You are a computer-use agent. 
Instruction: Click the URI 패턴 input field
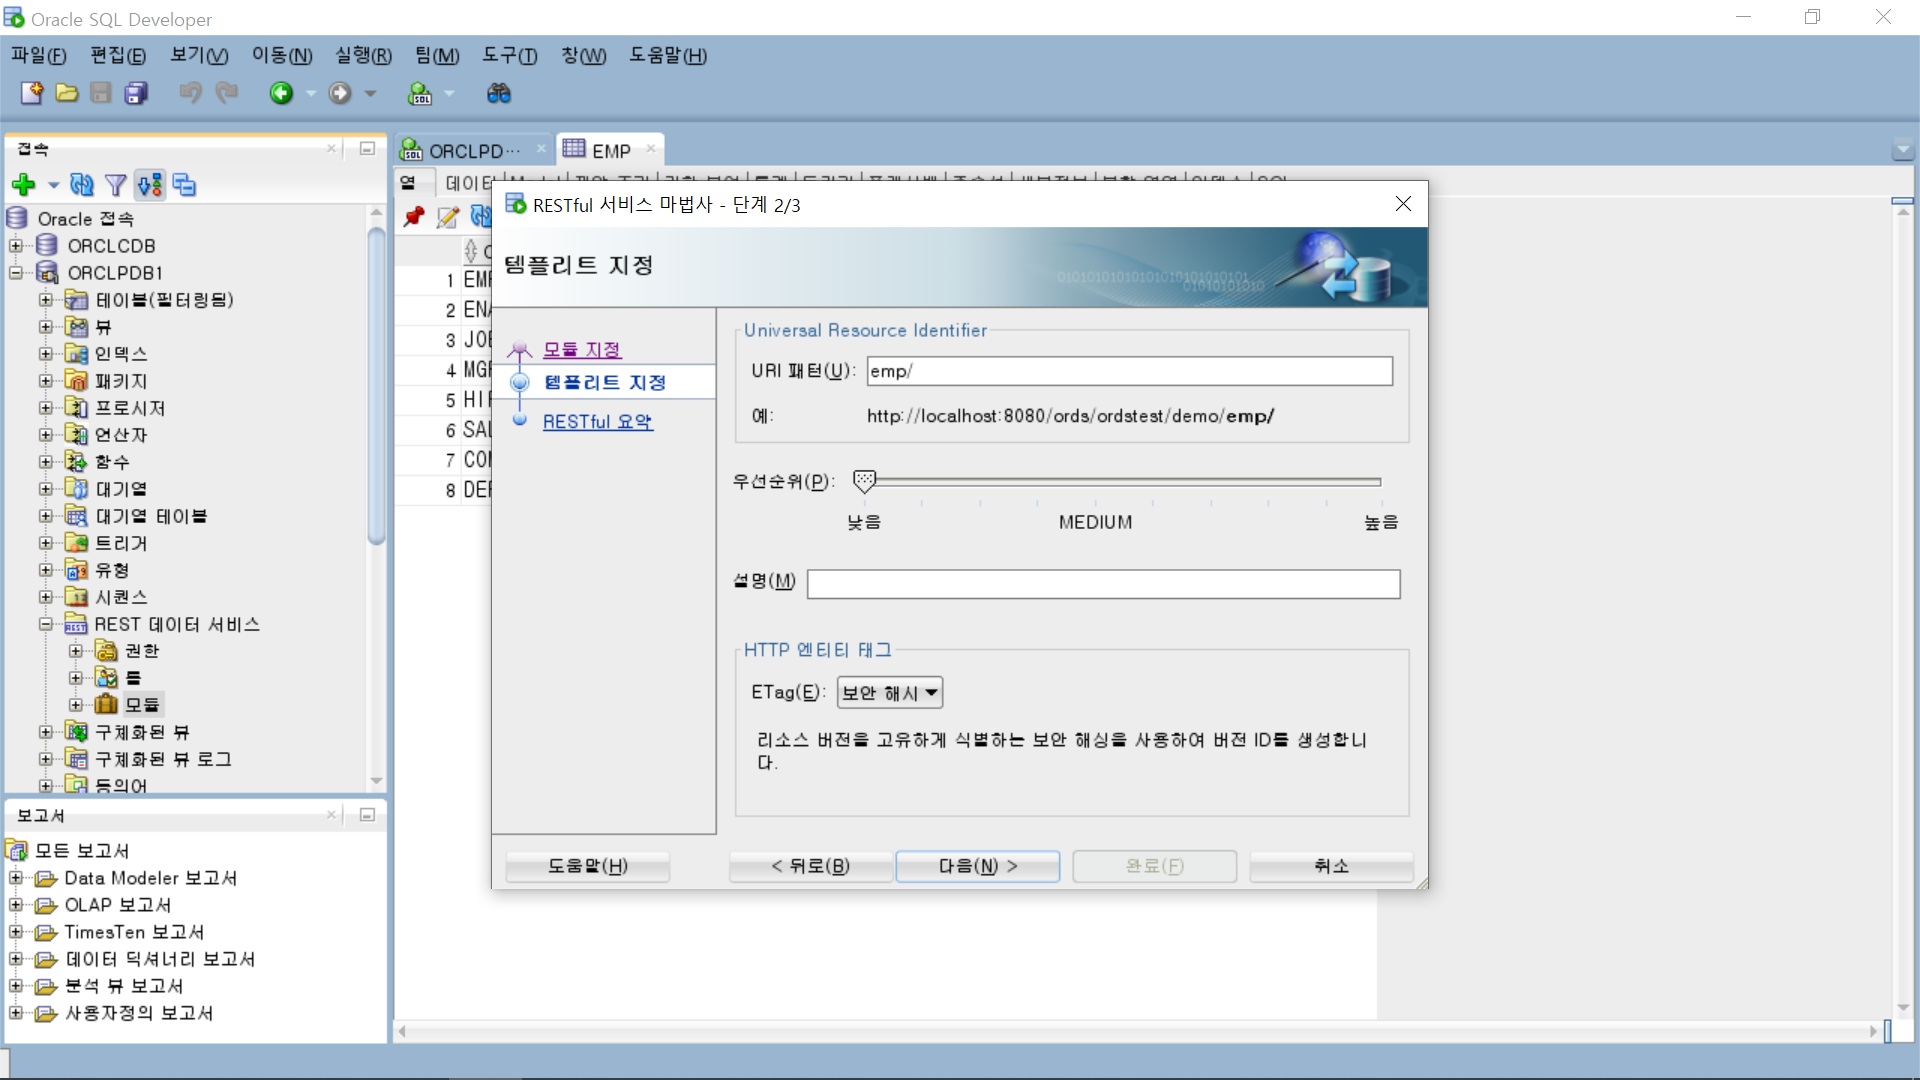[1129, 371]
